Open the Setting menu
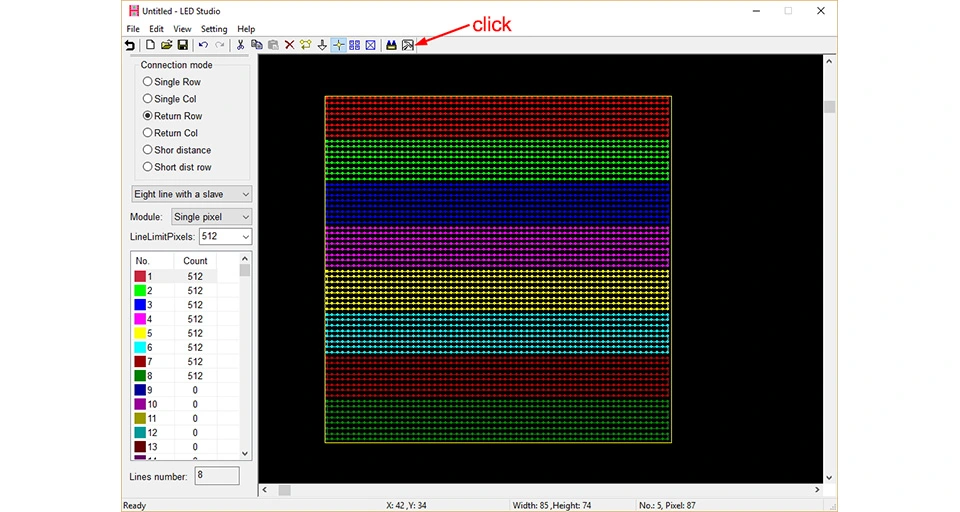The image size is (960, 512). tap(214, 29)
